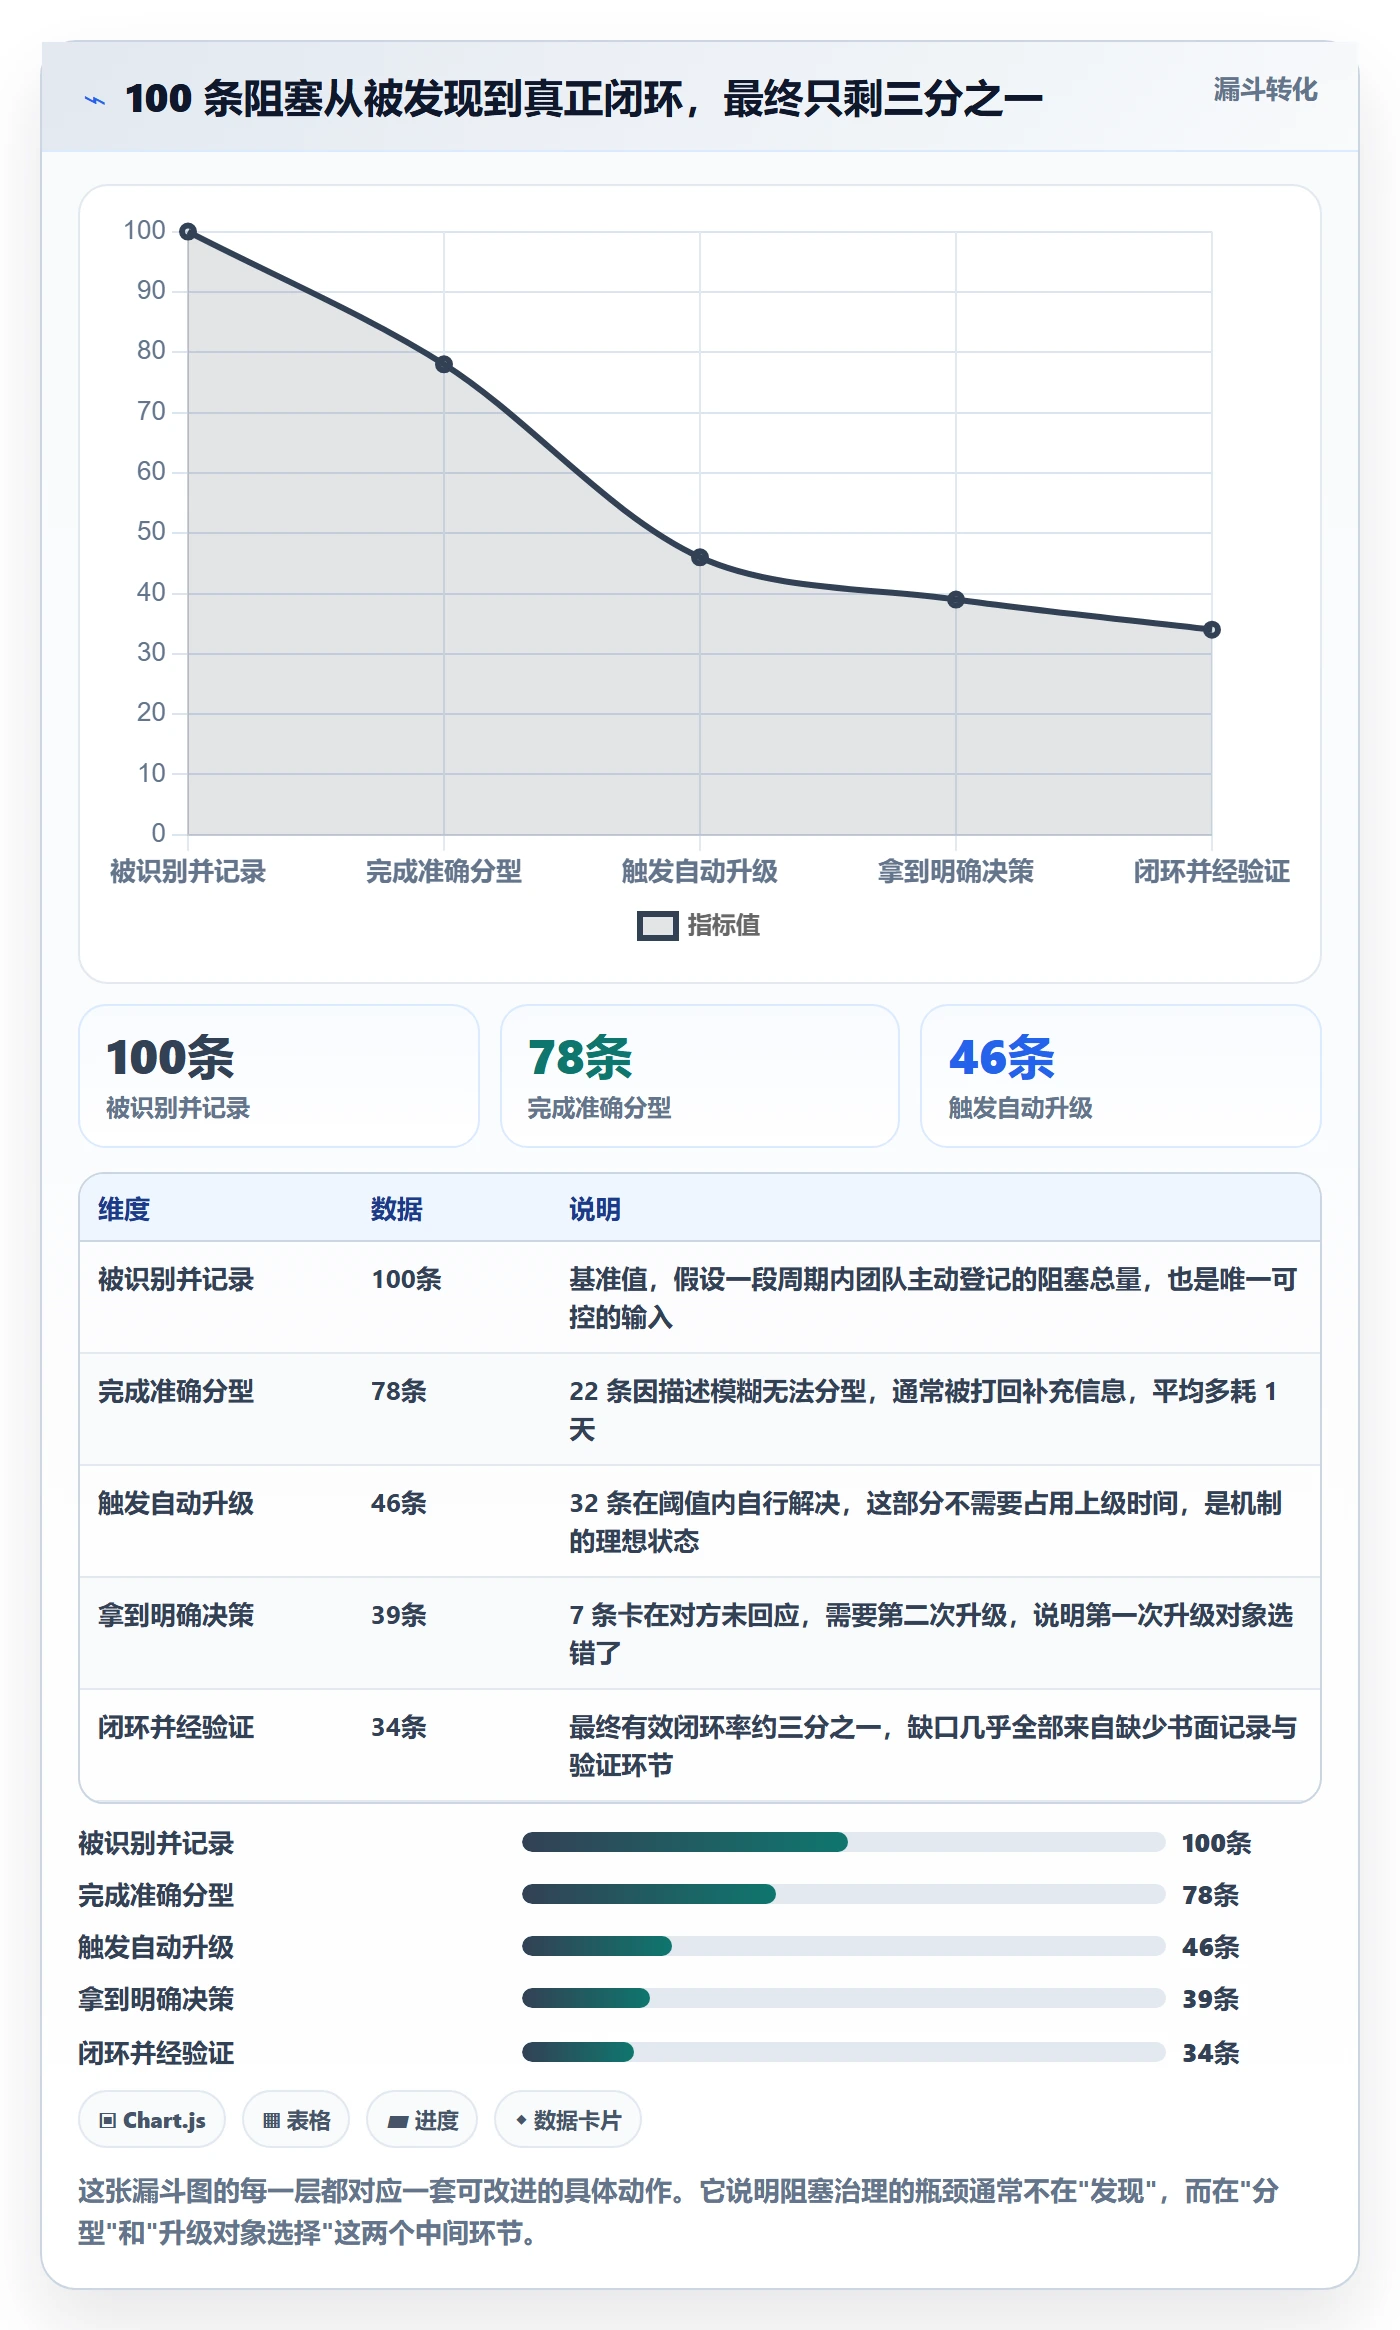Click the chart point for 闭环并经验证
This screenshot has width=1400, height=2330.
tap(1212, 629)
